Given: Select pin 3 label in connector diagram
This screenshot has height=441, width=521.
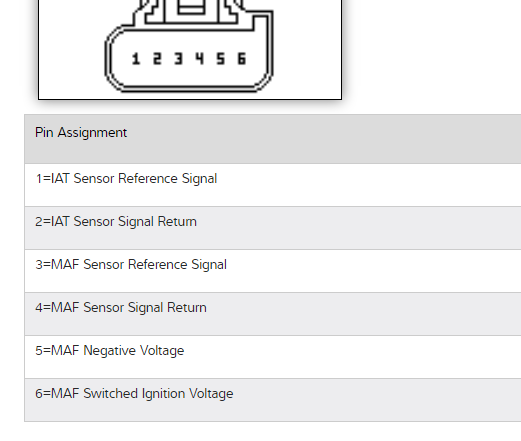Looking at the screenshot, I should [x=178, y=59].
